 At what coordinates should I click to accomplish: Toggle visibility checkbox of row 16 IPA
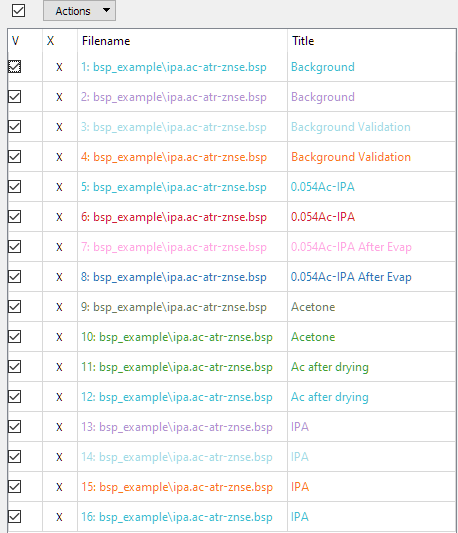click(x=15, y=517)
